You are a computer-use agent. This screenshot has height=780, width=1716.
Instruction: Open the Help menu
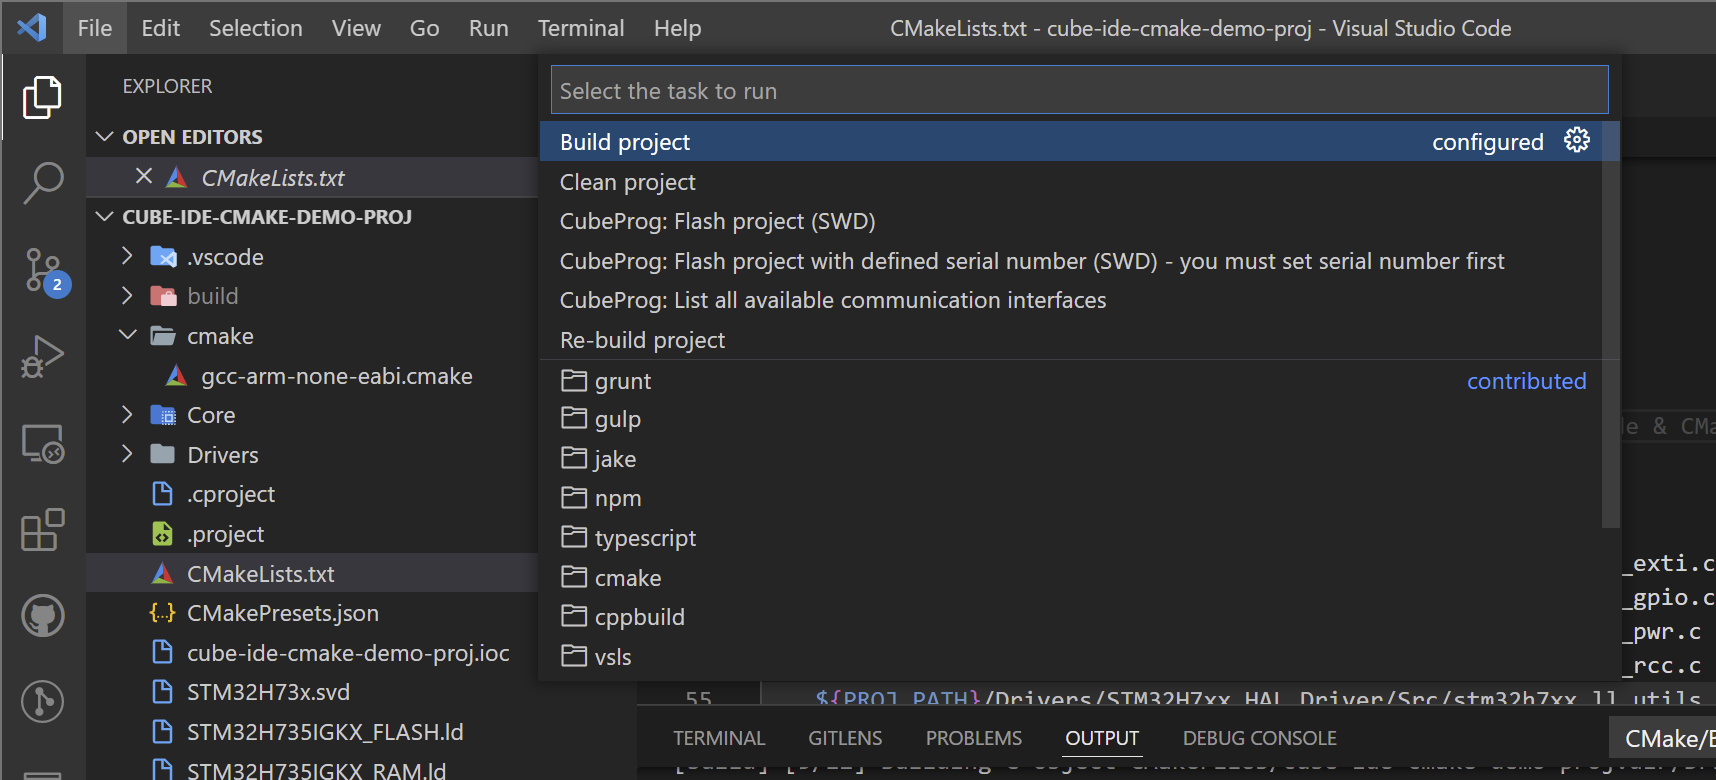[x=678, y=28]
